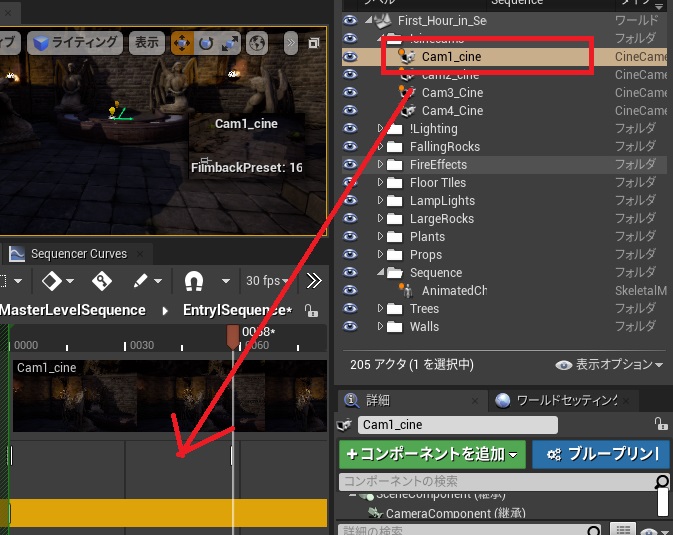Toggle the snapping magnet in Sequencer
673x535 pixels.
(194, 281)
